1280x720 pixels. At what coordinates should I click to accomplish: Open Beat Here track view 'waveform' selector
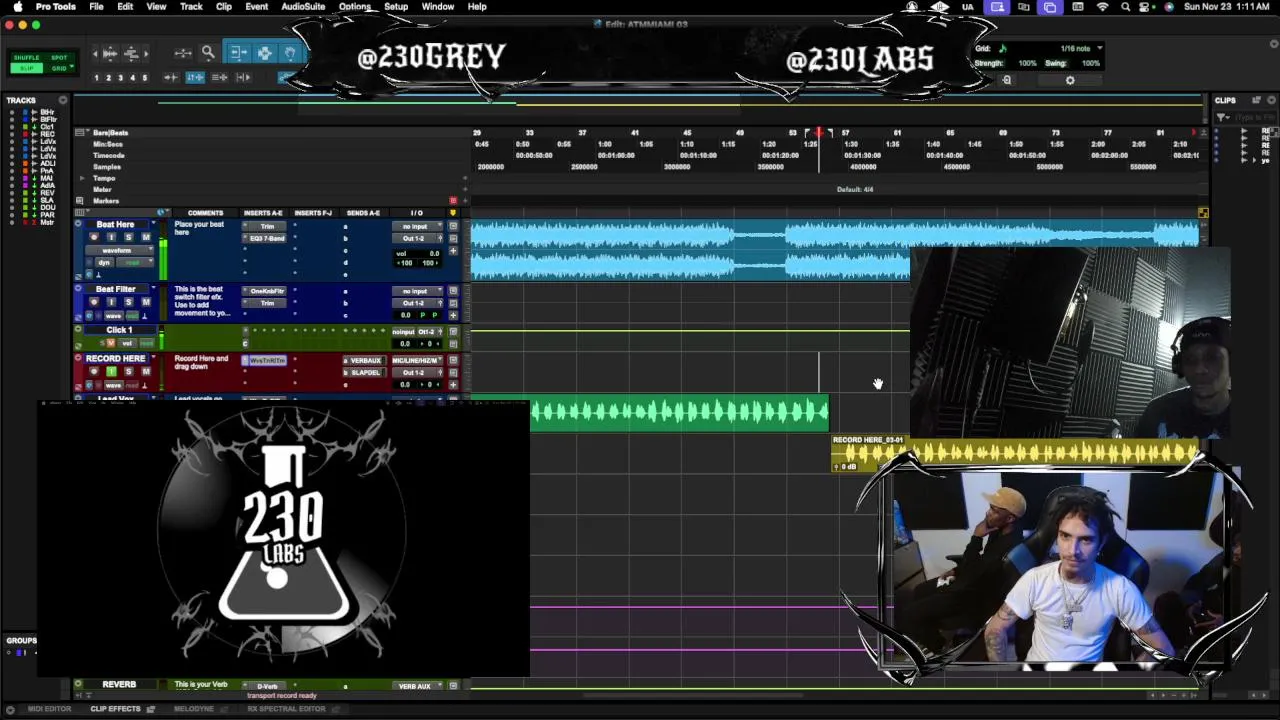(x=117, y=250)
